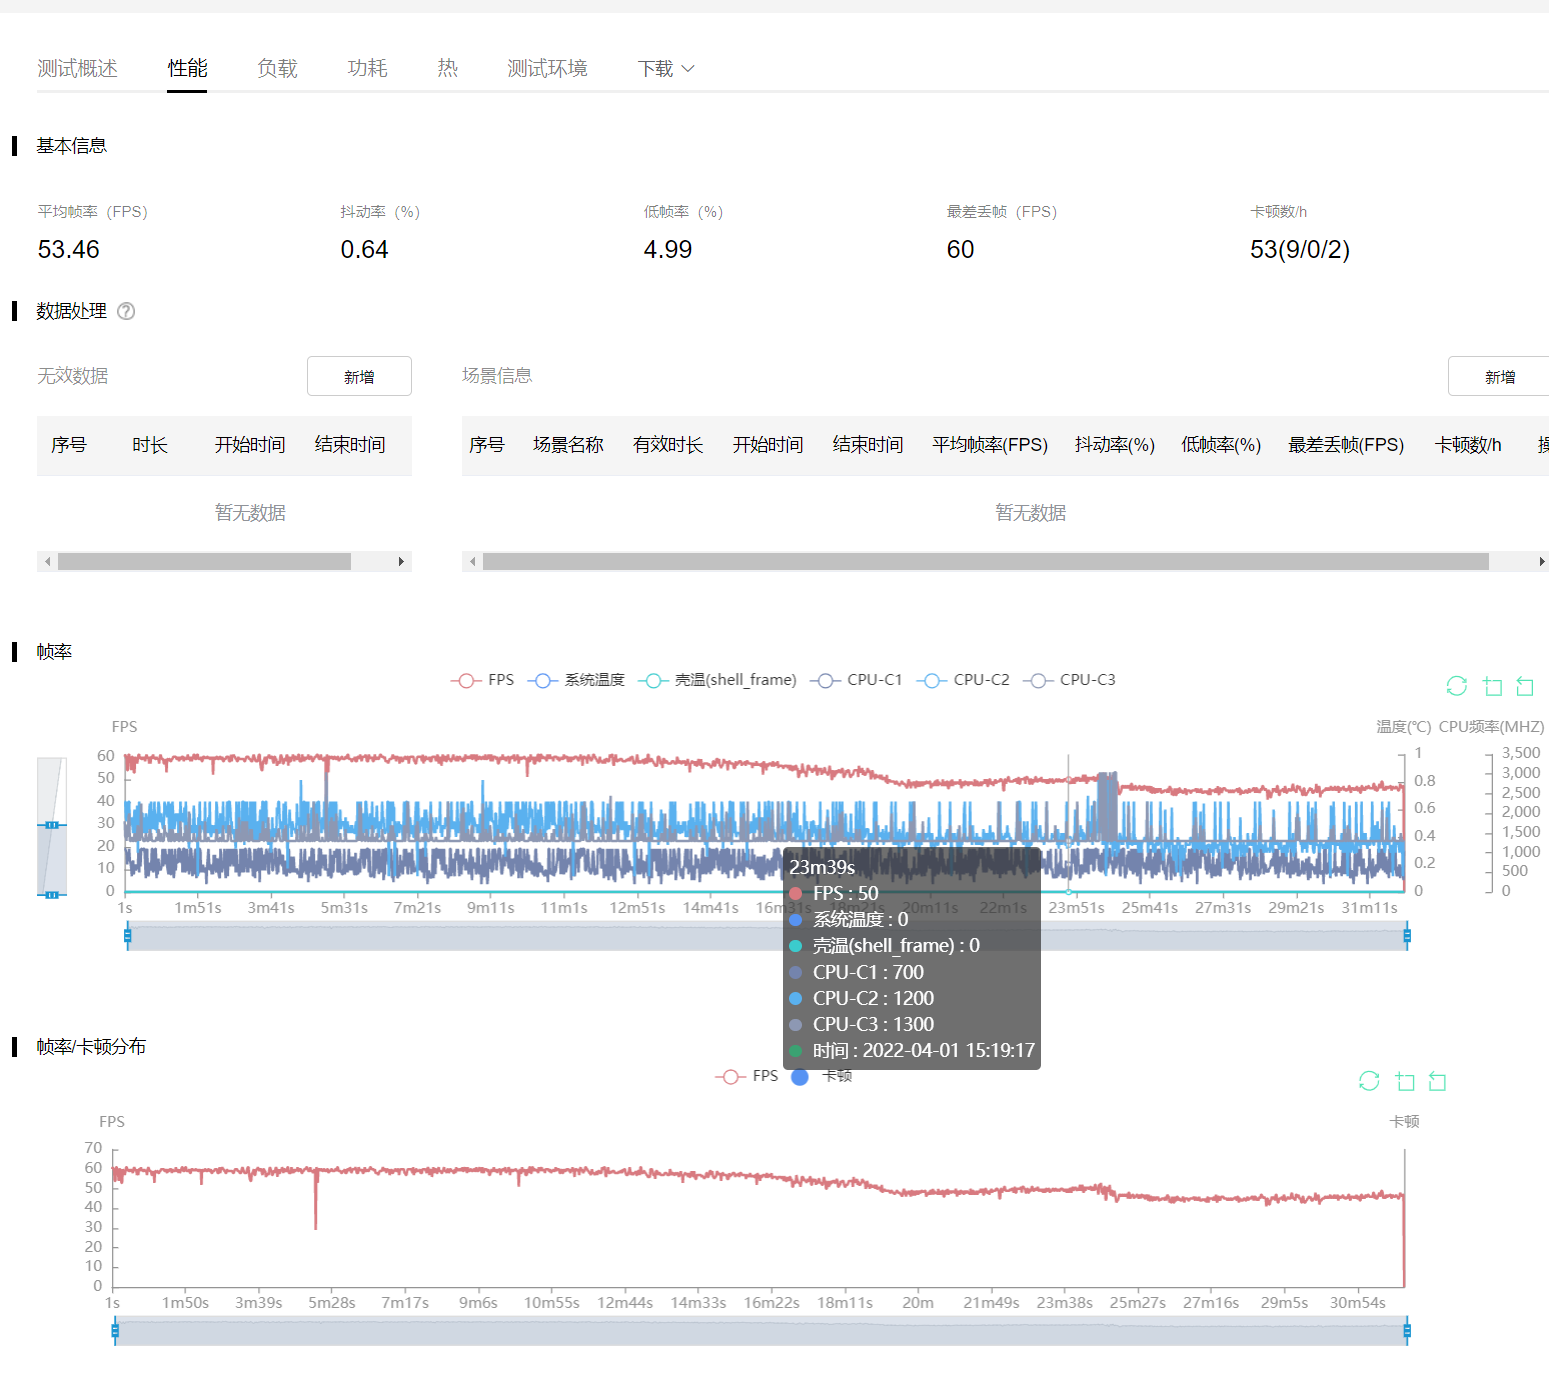Click right arrow of 场景信息 table scrollbar
This screenshot has height=1380, width=1549.
pyautogui.click(x=1541, y=562)
